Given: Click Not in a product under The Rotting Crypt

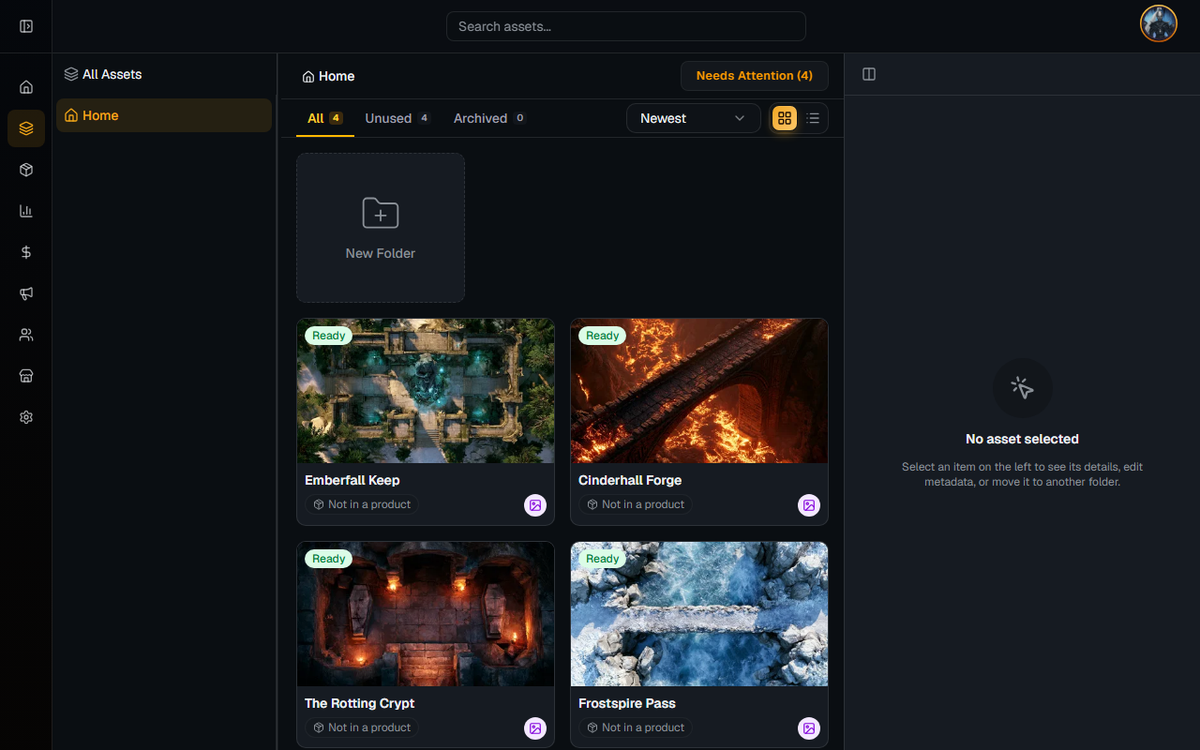Looking at the screenshot, I should 362,728.
